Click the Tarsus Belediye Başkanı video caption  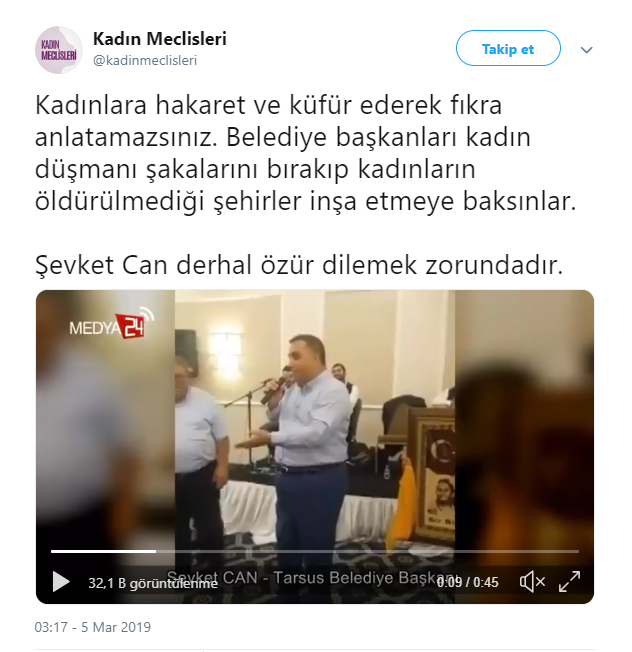click(x=311, y=578)
